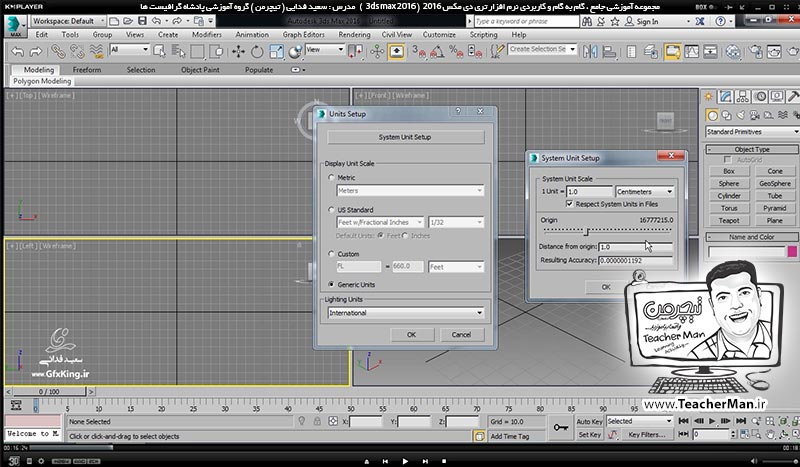Select the Bind to Space Warp tool

(96, 52)
